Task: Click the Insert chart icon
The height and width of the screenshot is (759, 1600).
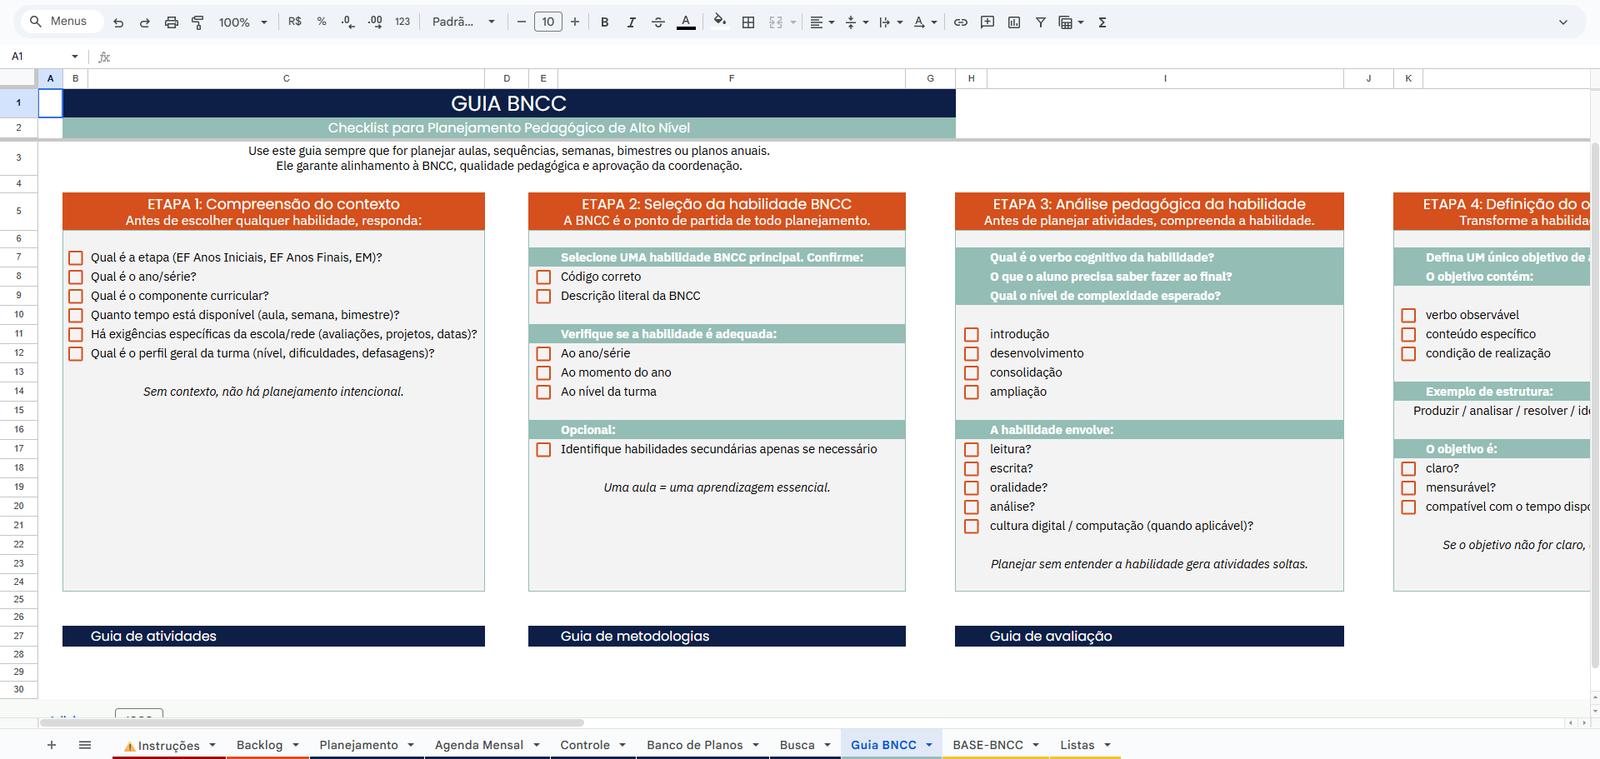Action: coord(1014,22)
